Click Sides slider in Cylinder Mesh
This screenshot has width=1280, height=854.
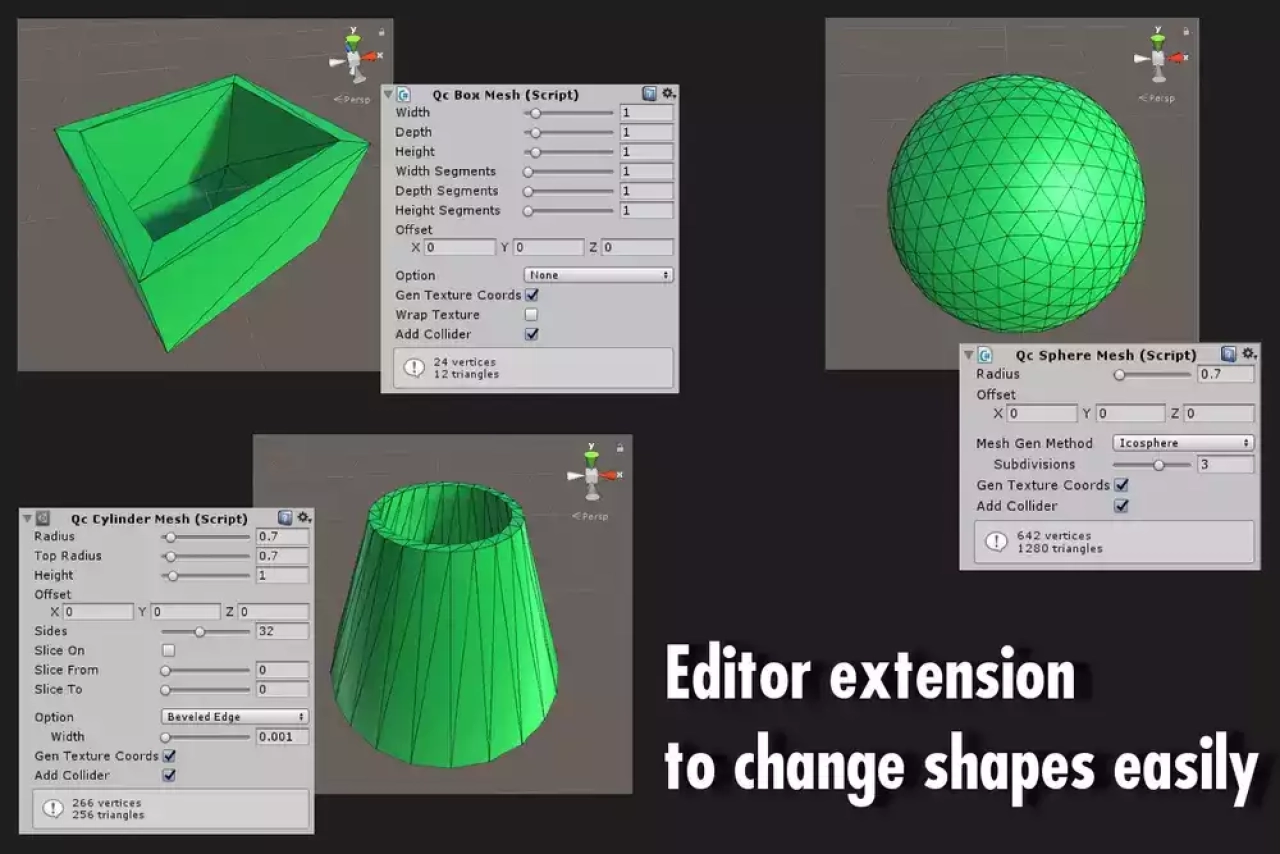tap(207, 632)
